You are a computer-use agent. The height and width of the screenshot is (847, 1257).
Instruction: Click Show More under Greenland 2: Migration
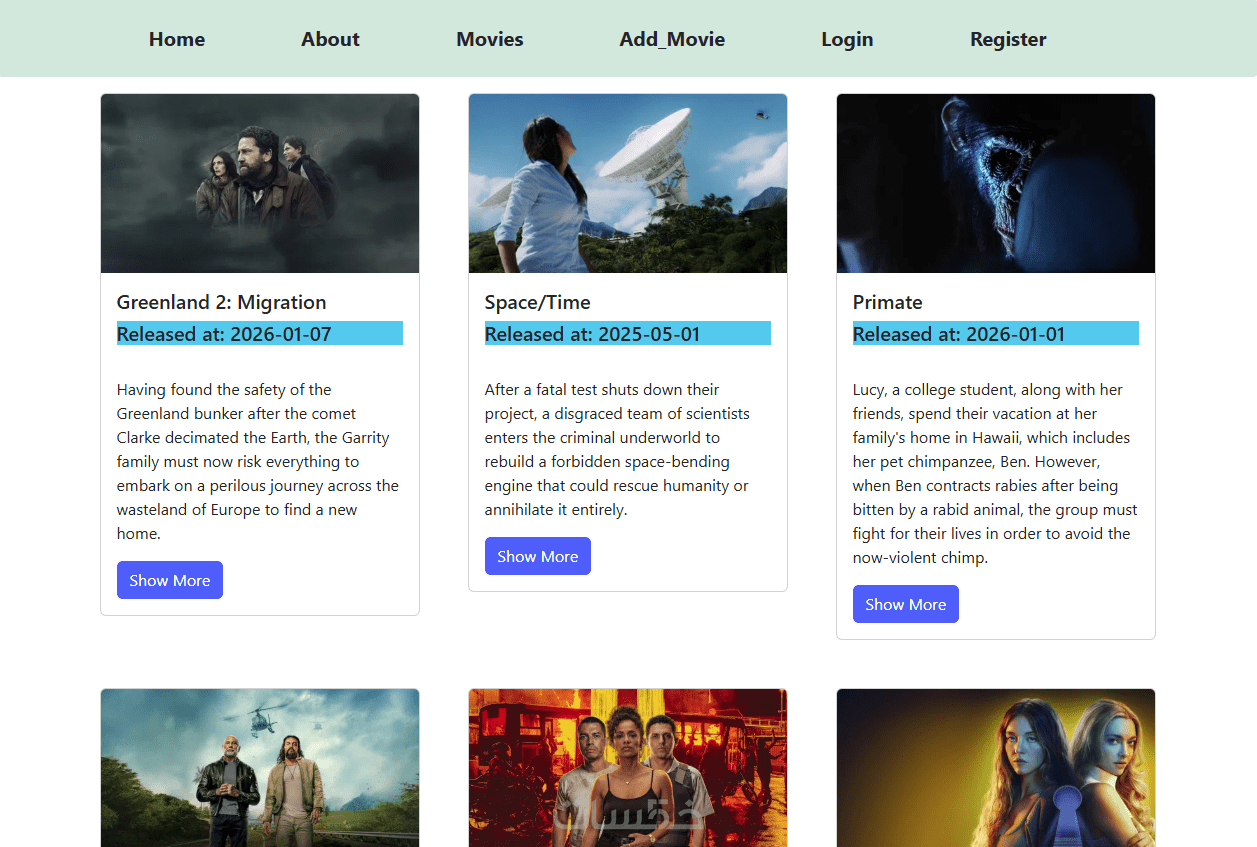coord(170,580)
